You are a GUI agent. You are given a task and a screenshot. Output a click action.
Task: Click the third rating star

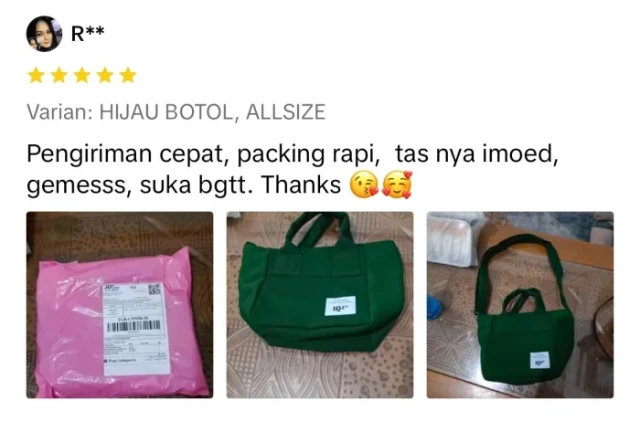pyautogui.click(x=82, y=76)
